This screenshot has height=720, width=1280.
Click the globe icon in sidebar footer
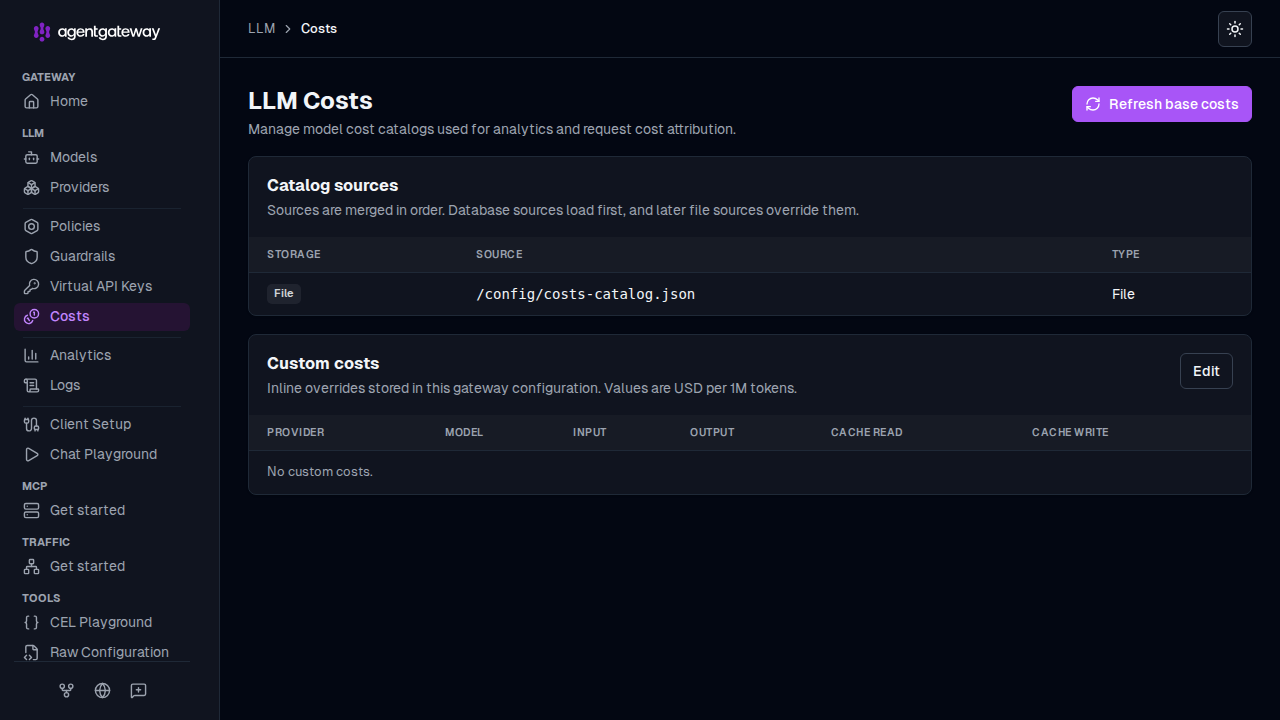click(102, 690)
